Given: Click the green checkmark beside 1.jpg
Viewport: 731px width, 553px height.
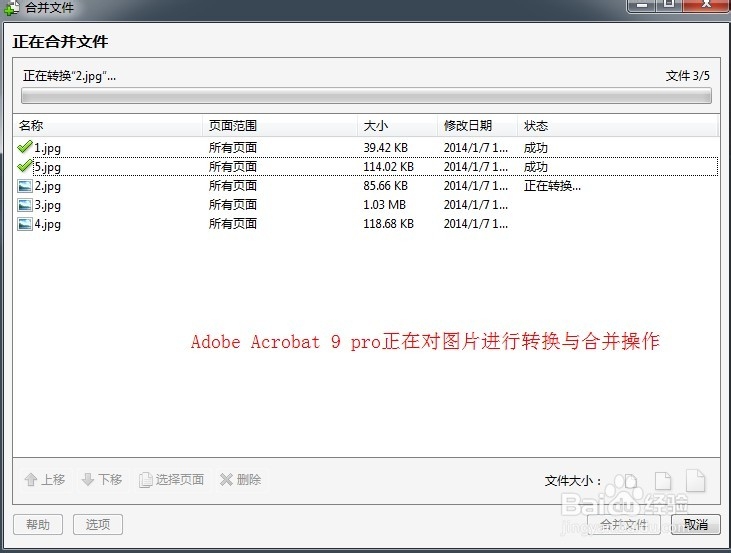Looking at the screenshot, I should point(25,147).
